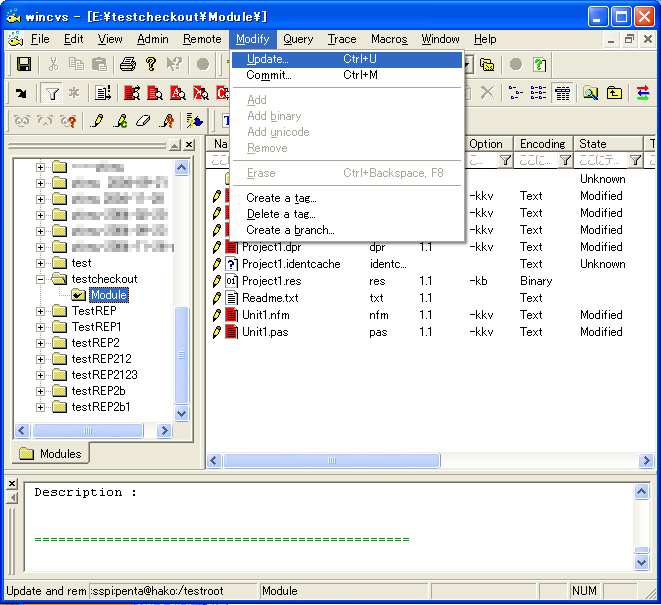Expand the TestREP1 folder node
Image resolution: width=661 pixels, height=605 pixels.
point(40,328)
